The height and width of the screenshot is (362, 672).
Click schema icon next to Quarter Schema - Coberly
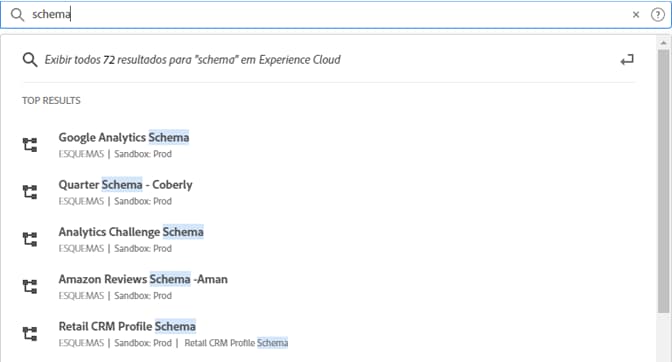pos(30,192)
